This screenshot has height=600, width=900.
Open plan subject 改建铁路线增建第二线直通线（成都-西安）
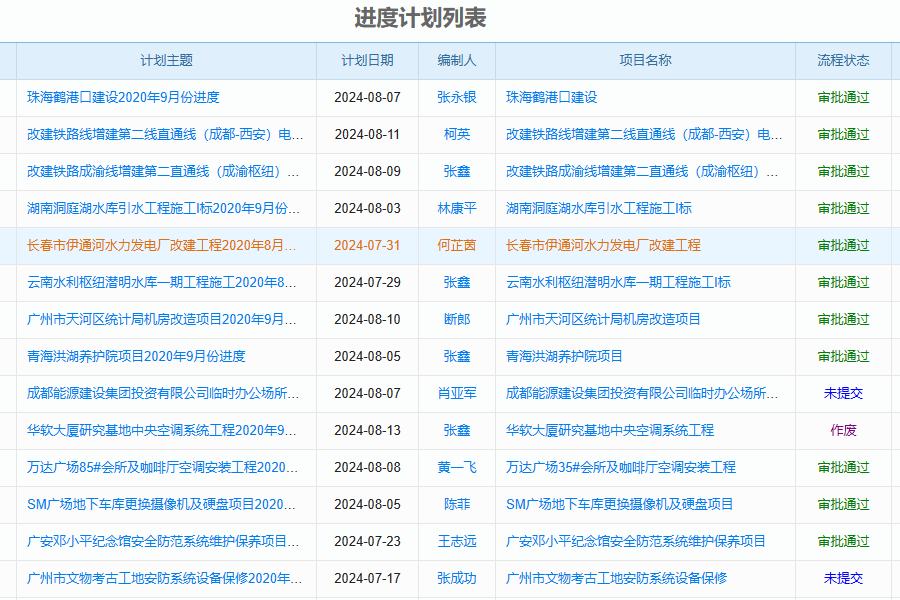[x=165, y=134]
